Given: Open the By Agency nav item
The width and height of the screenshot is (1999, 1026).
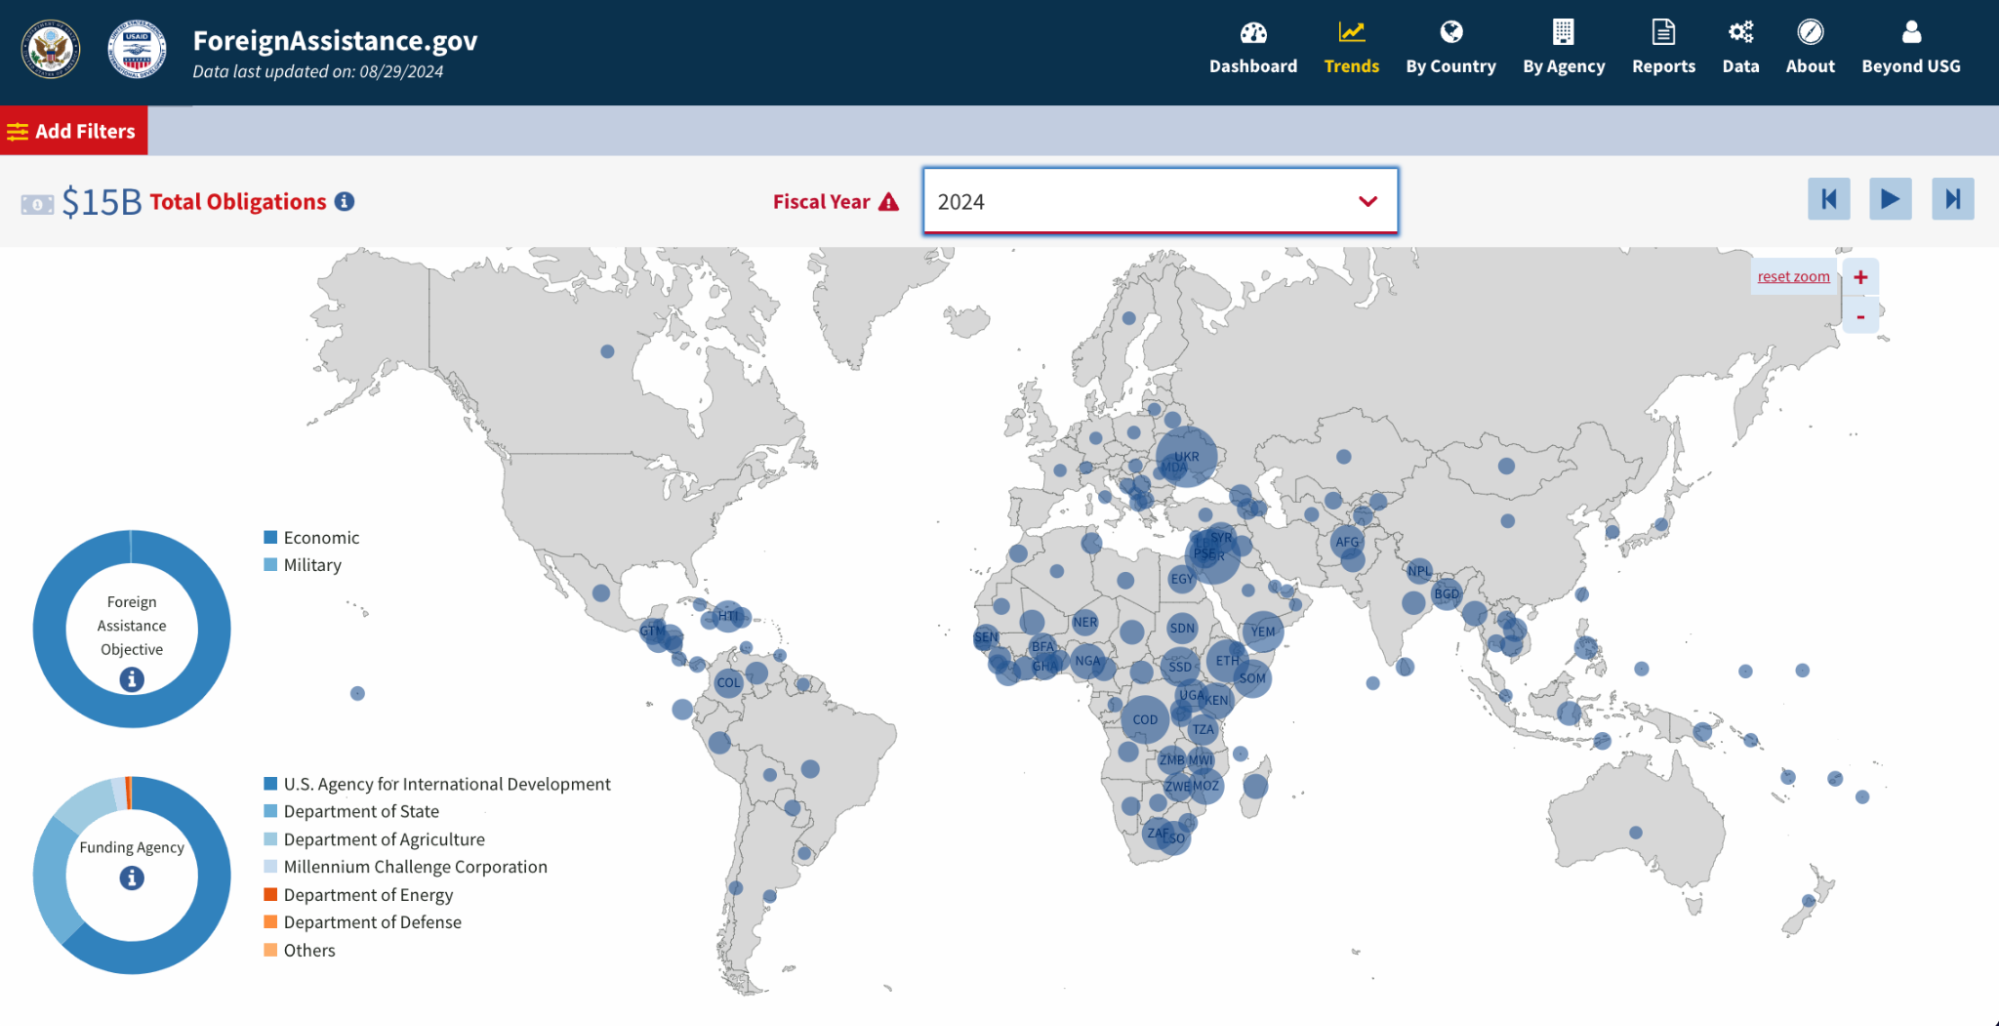Looking at the screenshot, I should tap(1564, 48).
